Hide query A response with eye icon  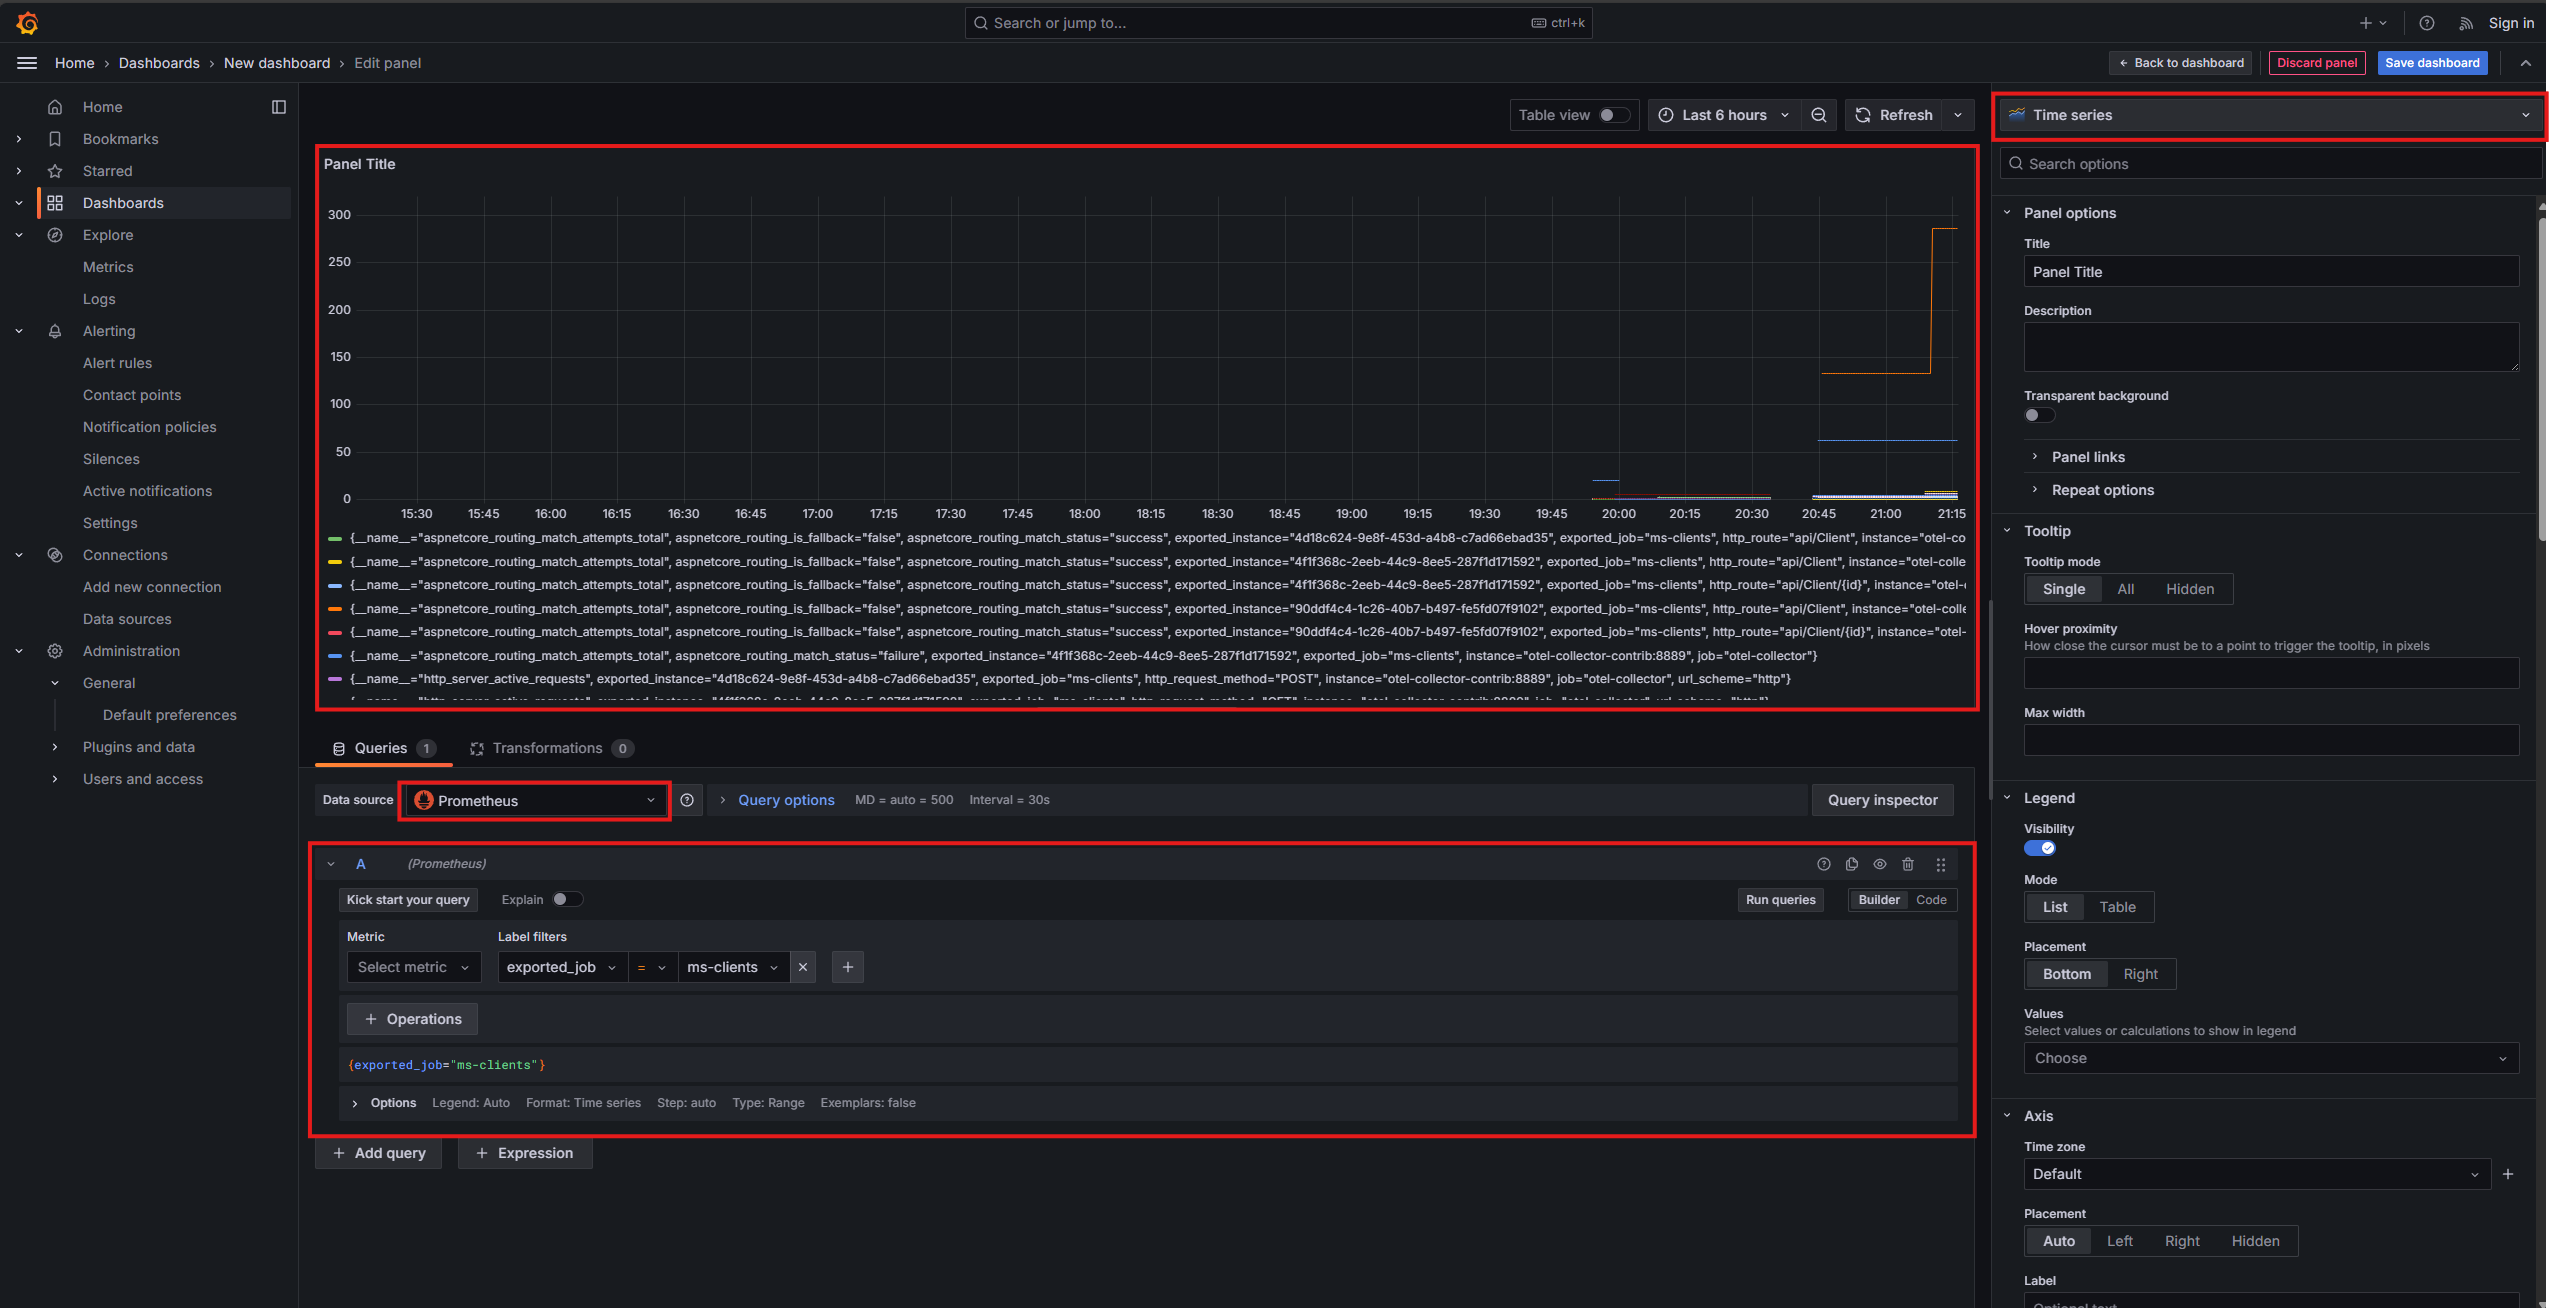[x=1879, y=864]
